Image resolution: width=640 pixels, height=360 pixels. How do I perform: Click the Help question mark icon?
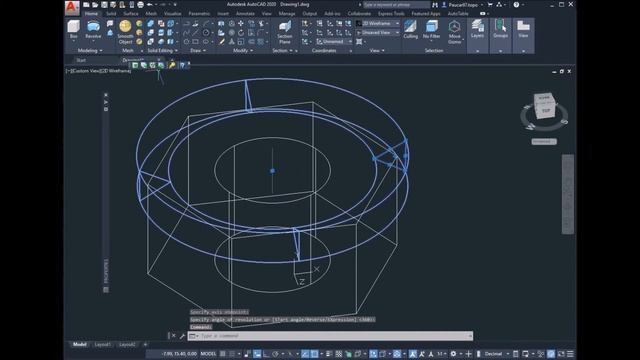(516, 4)
